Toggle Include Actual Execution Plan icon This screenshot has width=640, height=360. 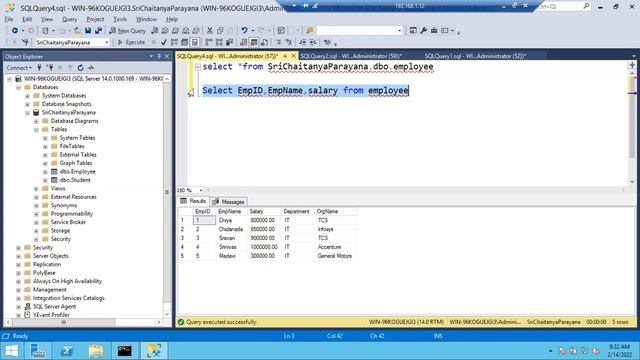[x=209, y=42]
